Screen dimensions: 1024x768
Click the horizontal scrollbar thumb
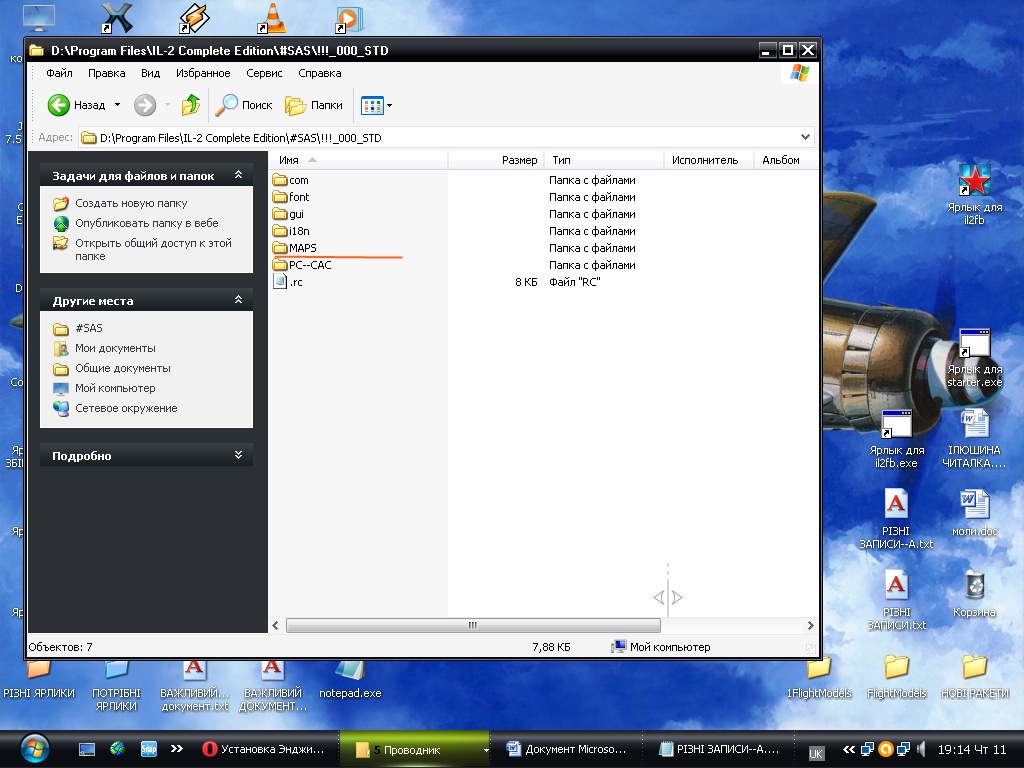[x=471, y=625]
